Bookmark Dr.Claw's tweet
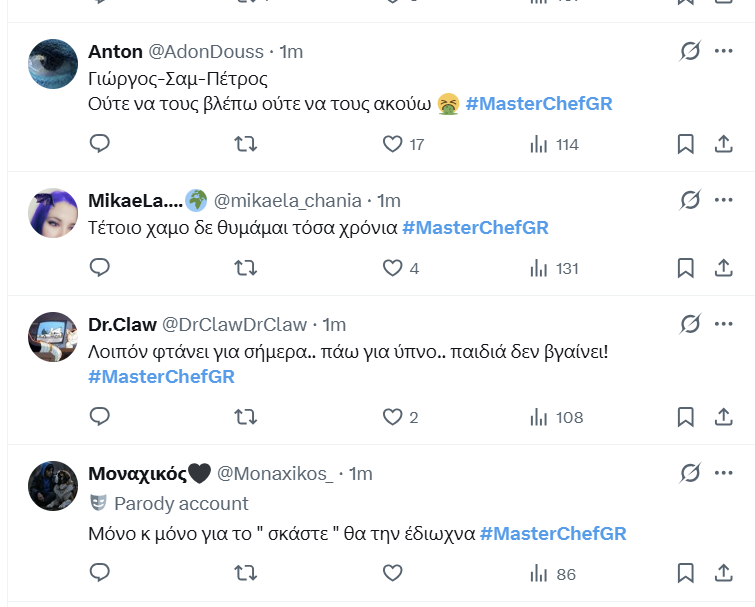 click(x=685, y=416)
